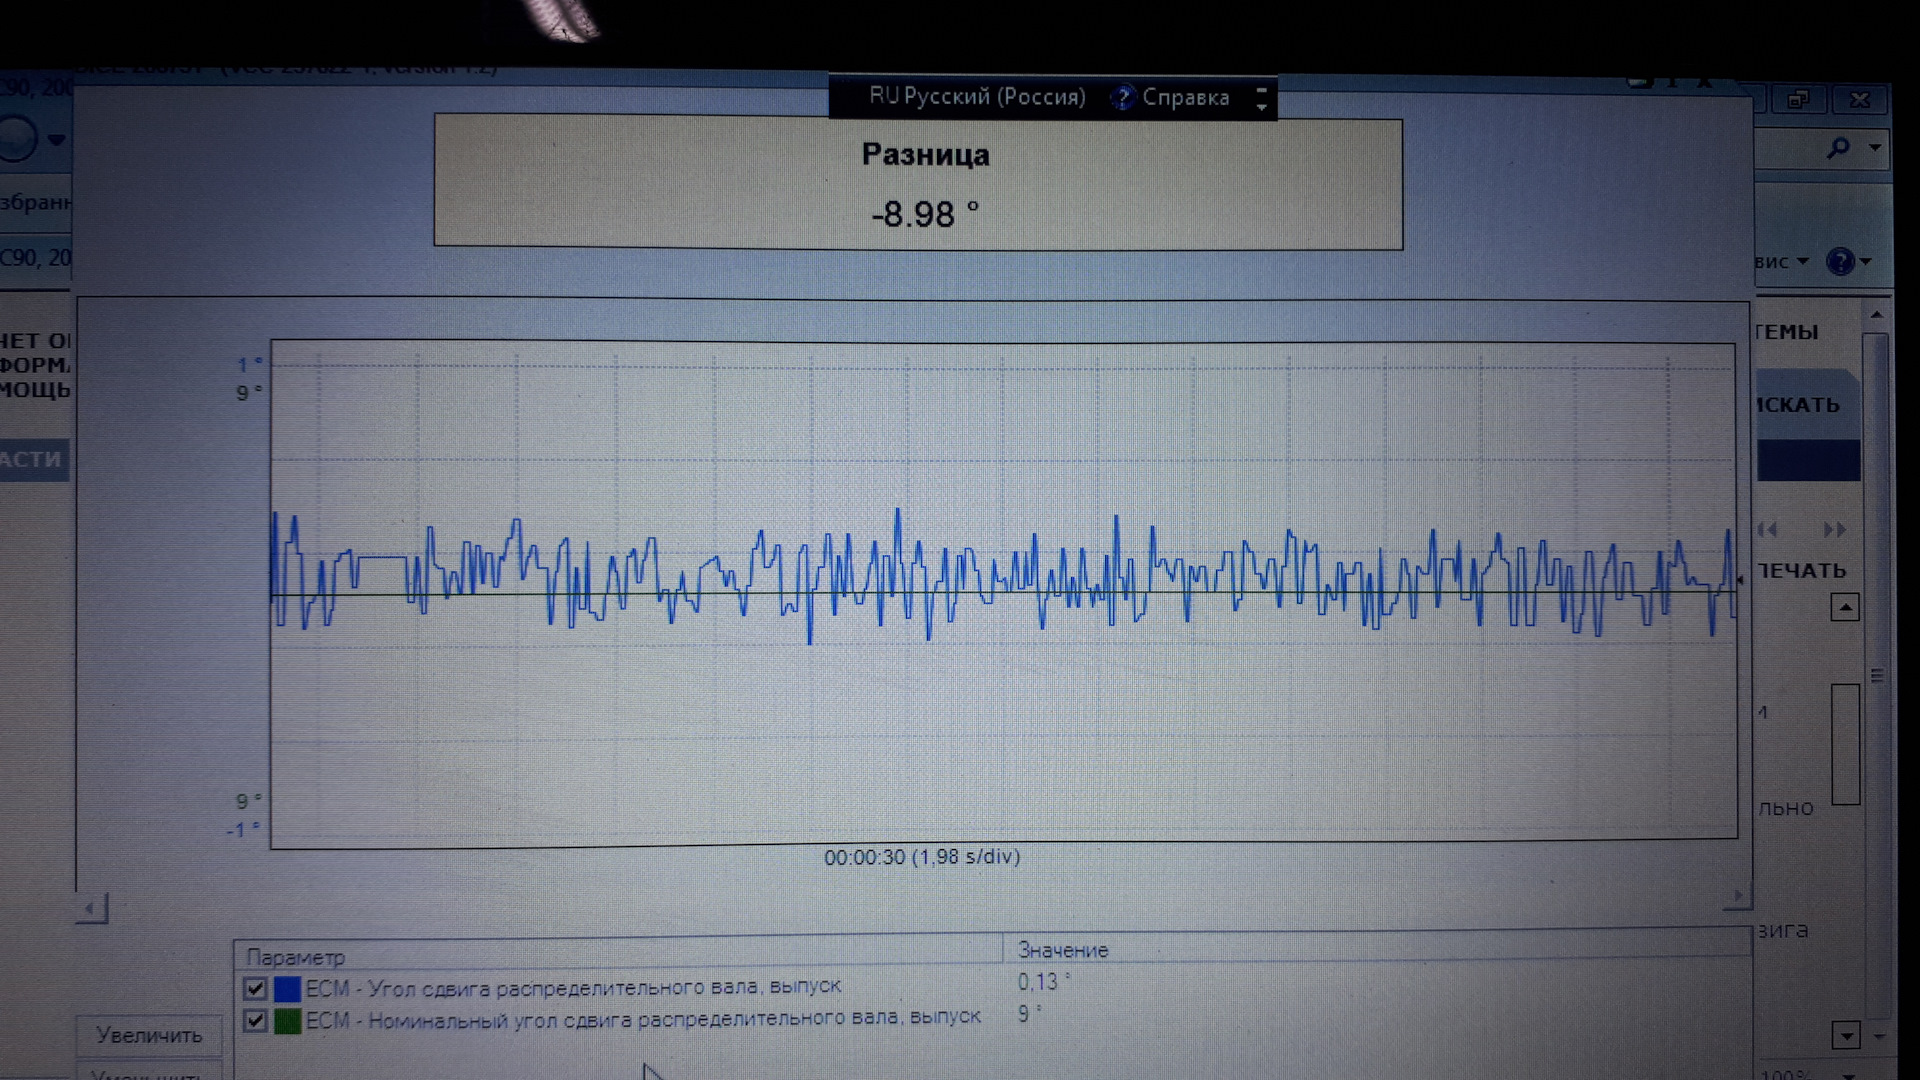Uncheck the ECM exhaust camshaft shift angle checkbox
The height and width of the screenshot is (1080, 1920).
255,989
